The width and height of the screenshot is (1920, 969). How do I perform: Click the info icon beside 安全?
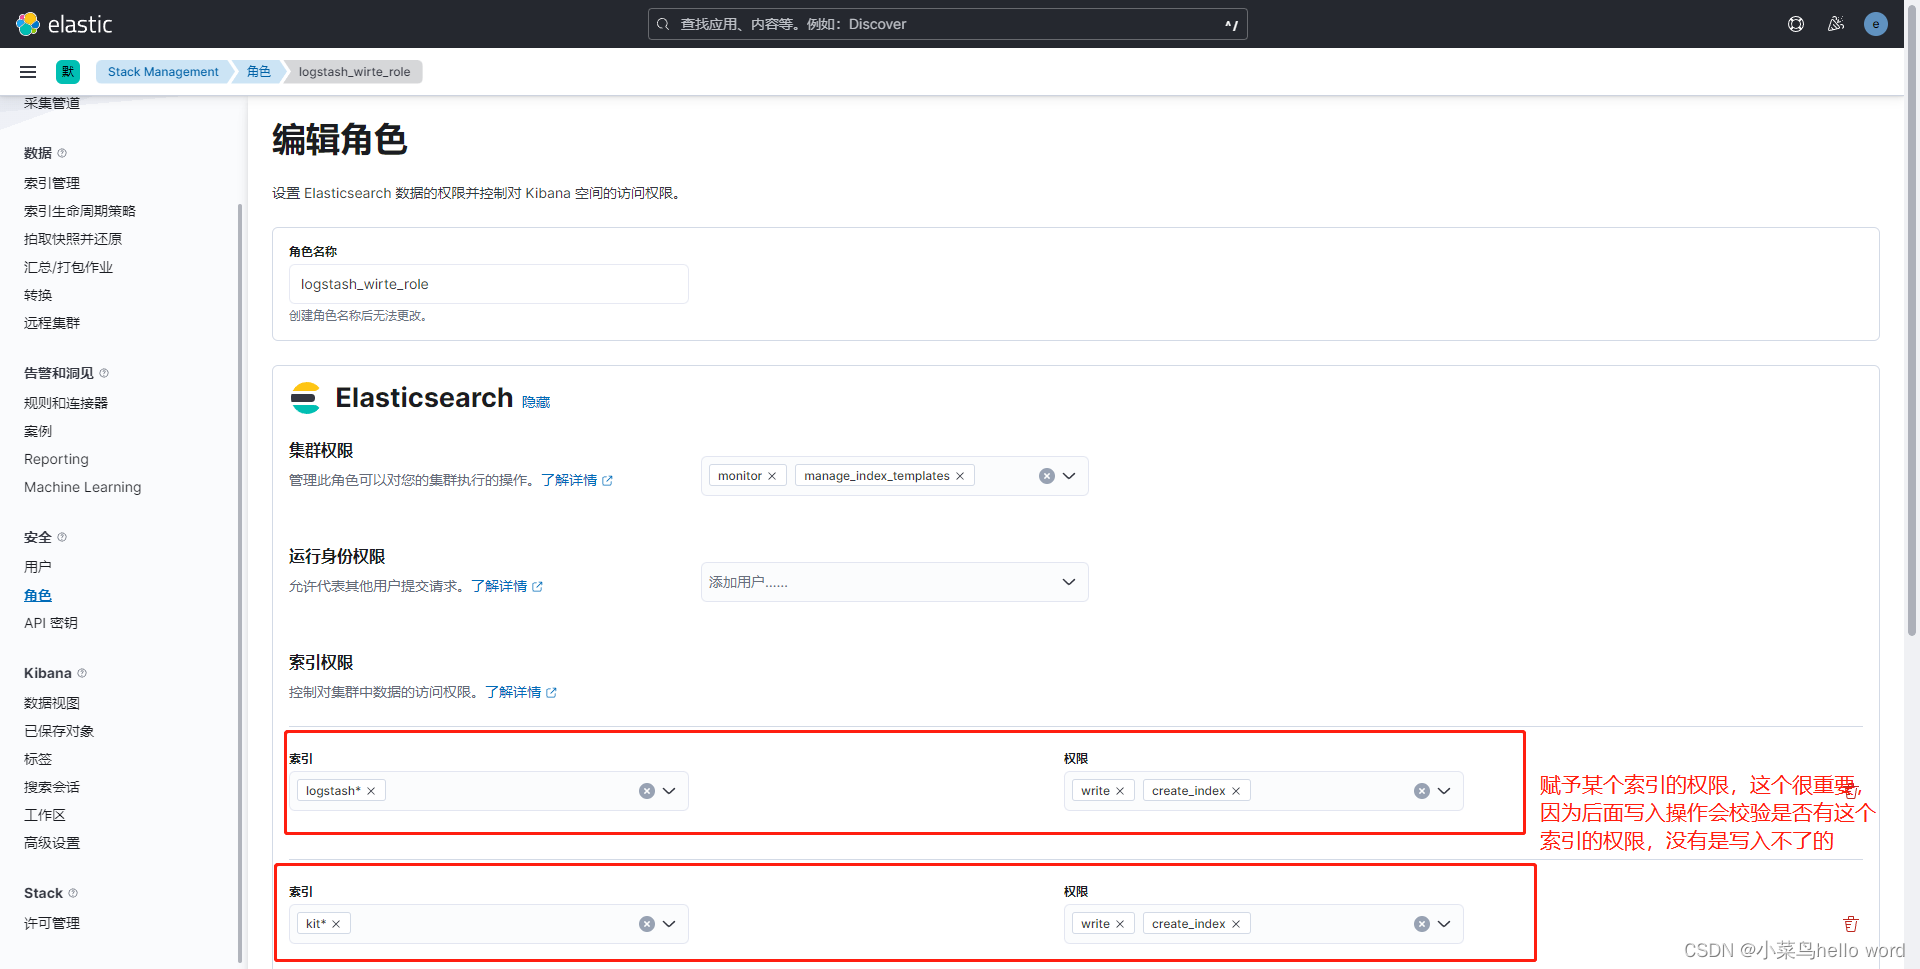[62, 537]
